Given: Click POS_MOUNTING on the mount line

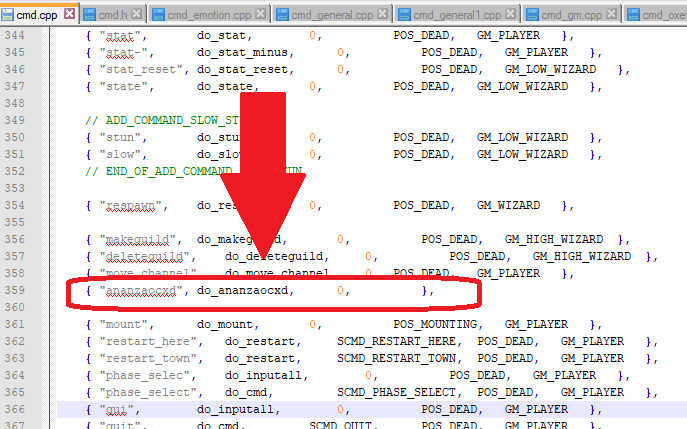Looking at the screenshot, I should [435, 324].
